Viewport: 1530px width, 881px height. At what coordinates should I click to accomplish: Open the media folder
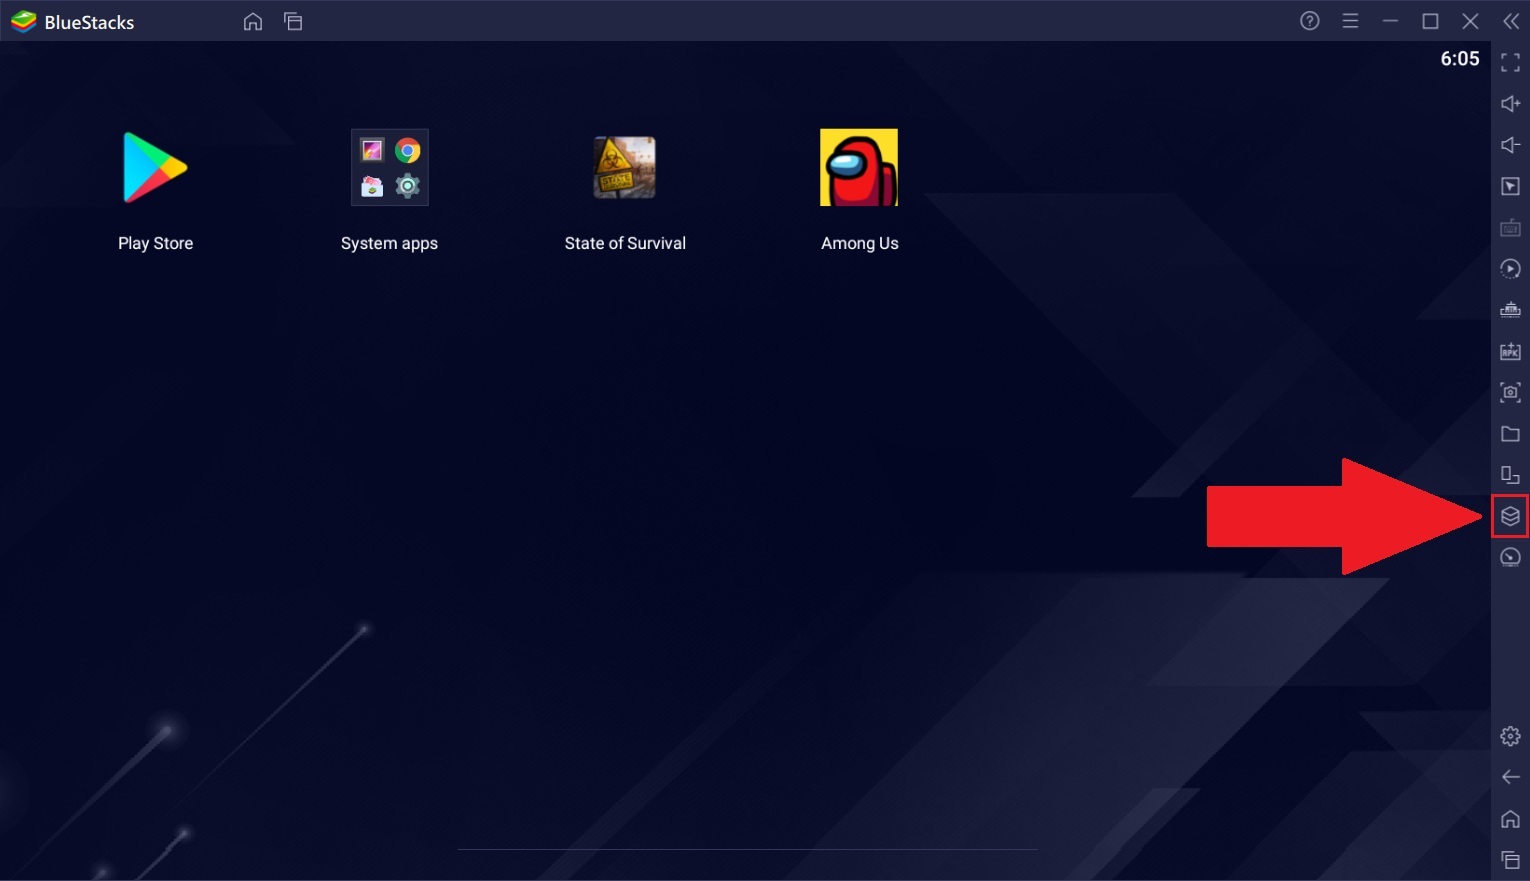pyautogui.click(x=1511, y=434)
